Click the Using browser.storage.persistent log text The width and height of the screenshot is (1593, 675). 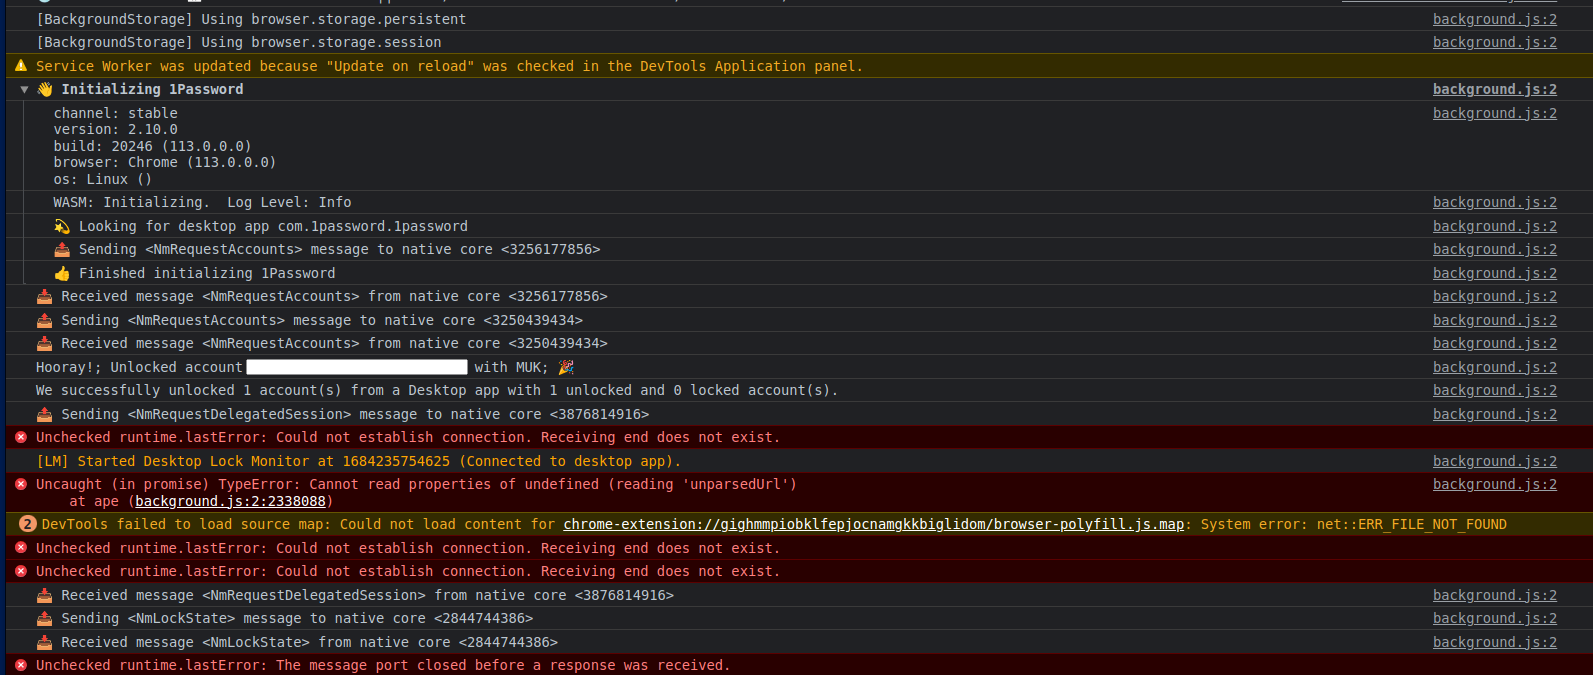tap(251, 19)
